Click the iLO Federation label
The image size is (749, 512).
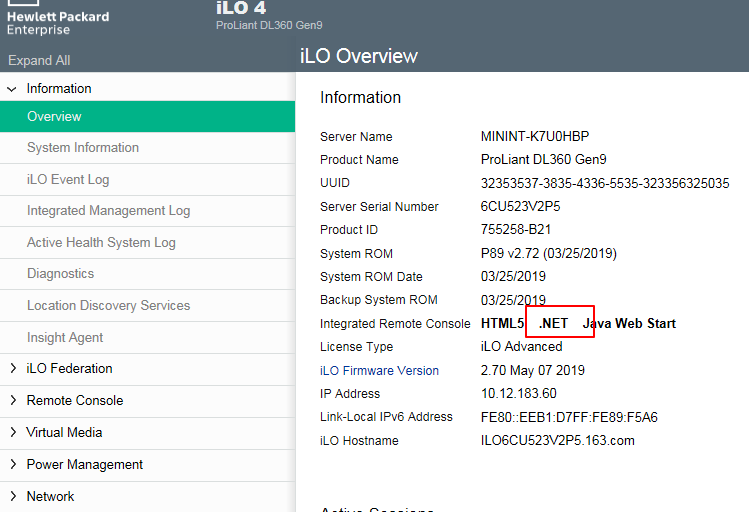coord(69,368)
